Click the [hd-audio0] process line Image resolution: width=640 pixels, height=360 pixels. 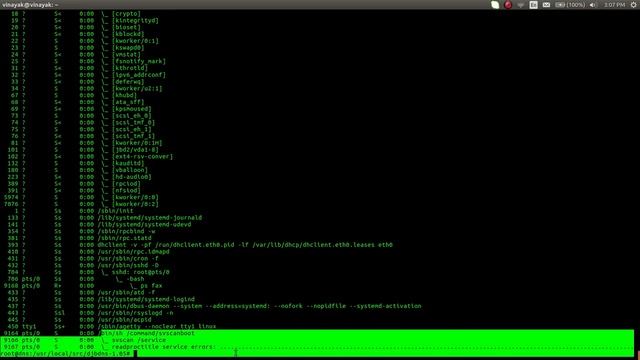[80, 177]
